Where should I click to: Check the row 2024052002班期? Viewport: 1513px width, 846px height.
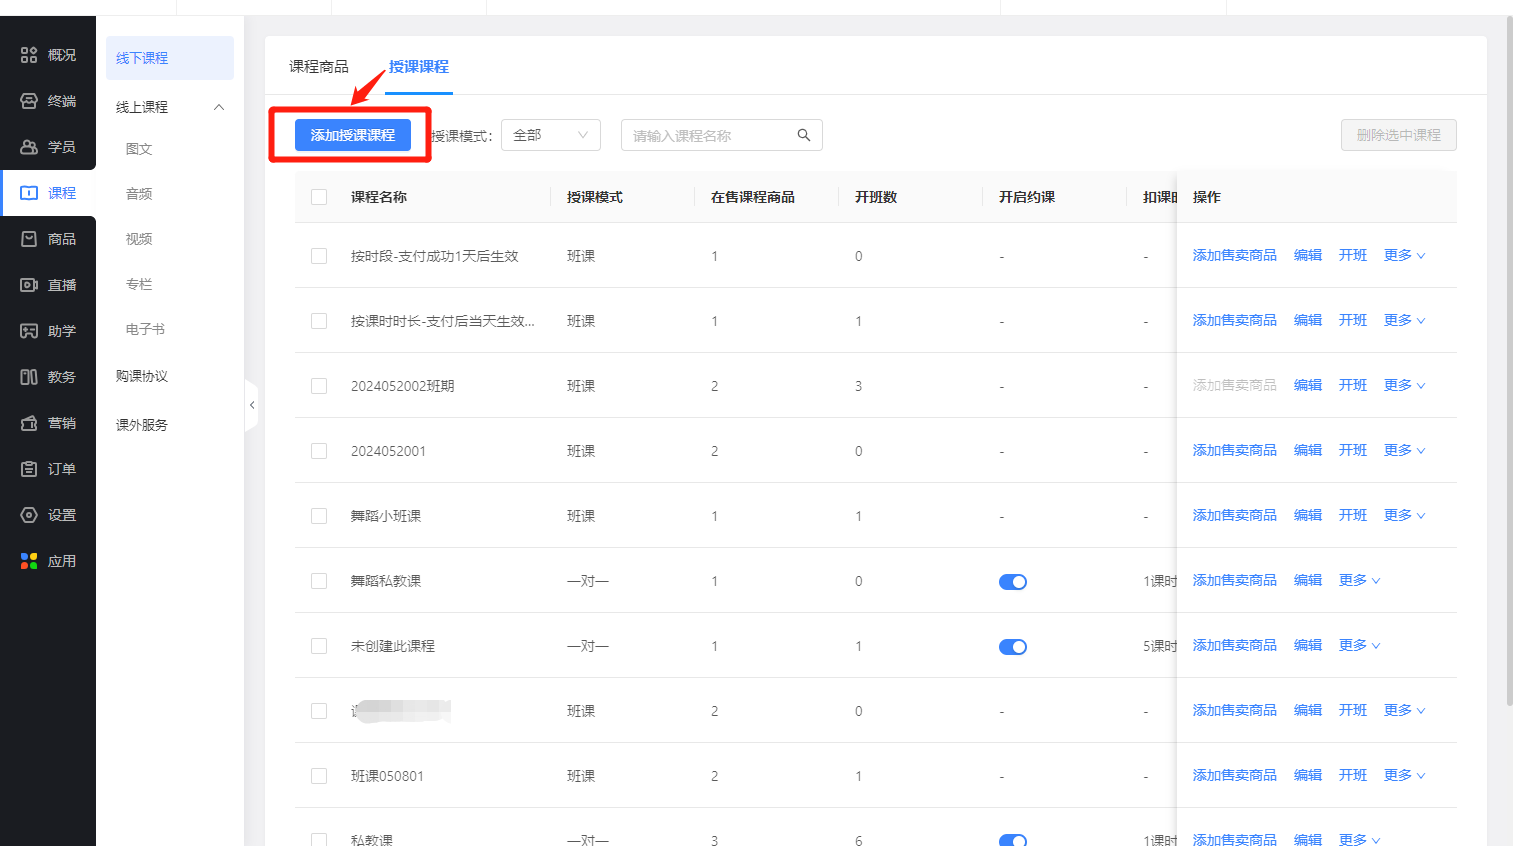point(319,386)
